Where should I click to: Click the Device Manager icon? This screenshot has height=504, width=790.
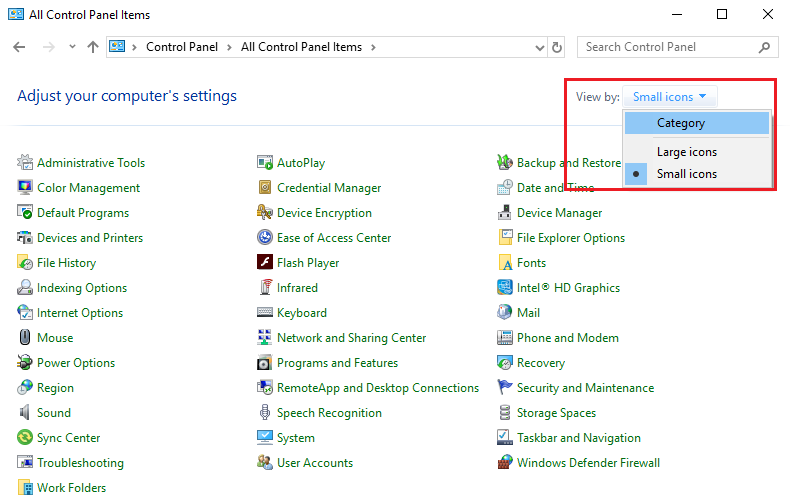505,213
